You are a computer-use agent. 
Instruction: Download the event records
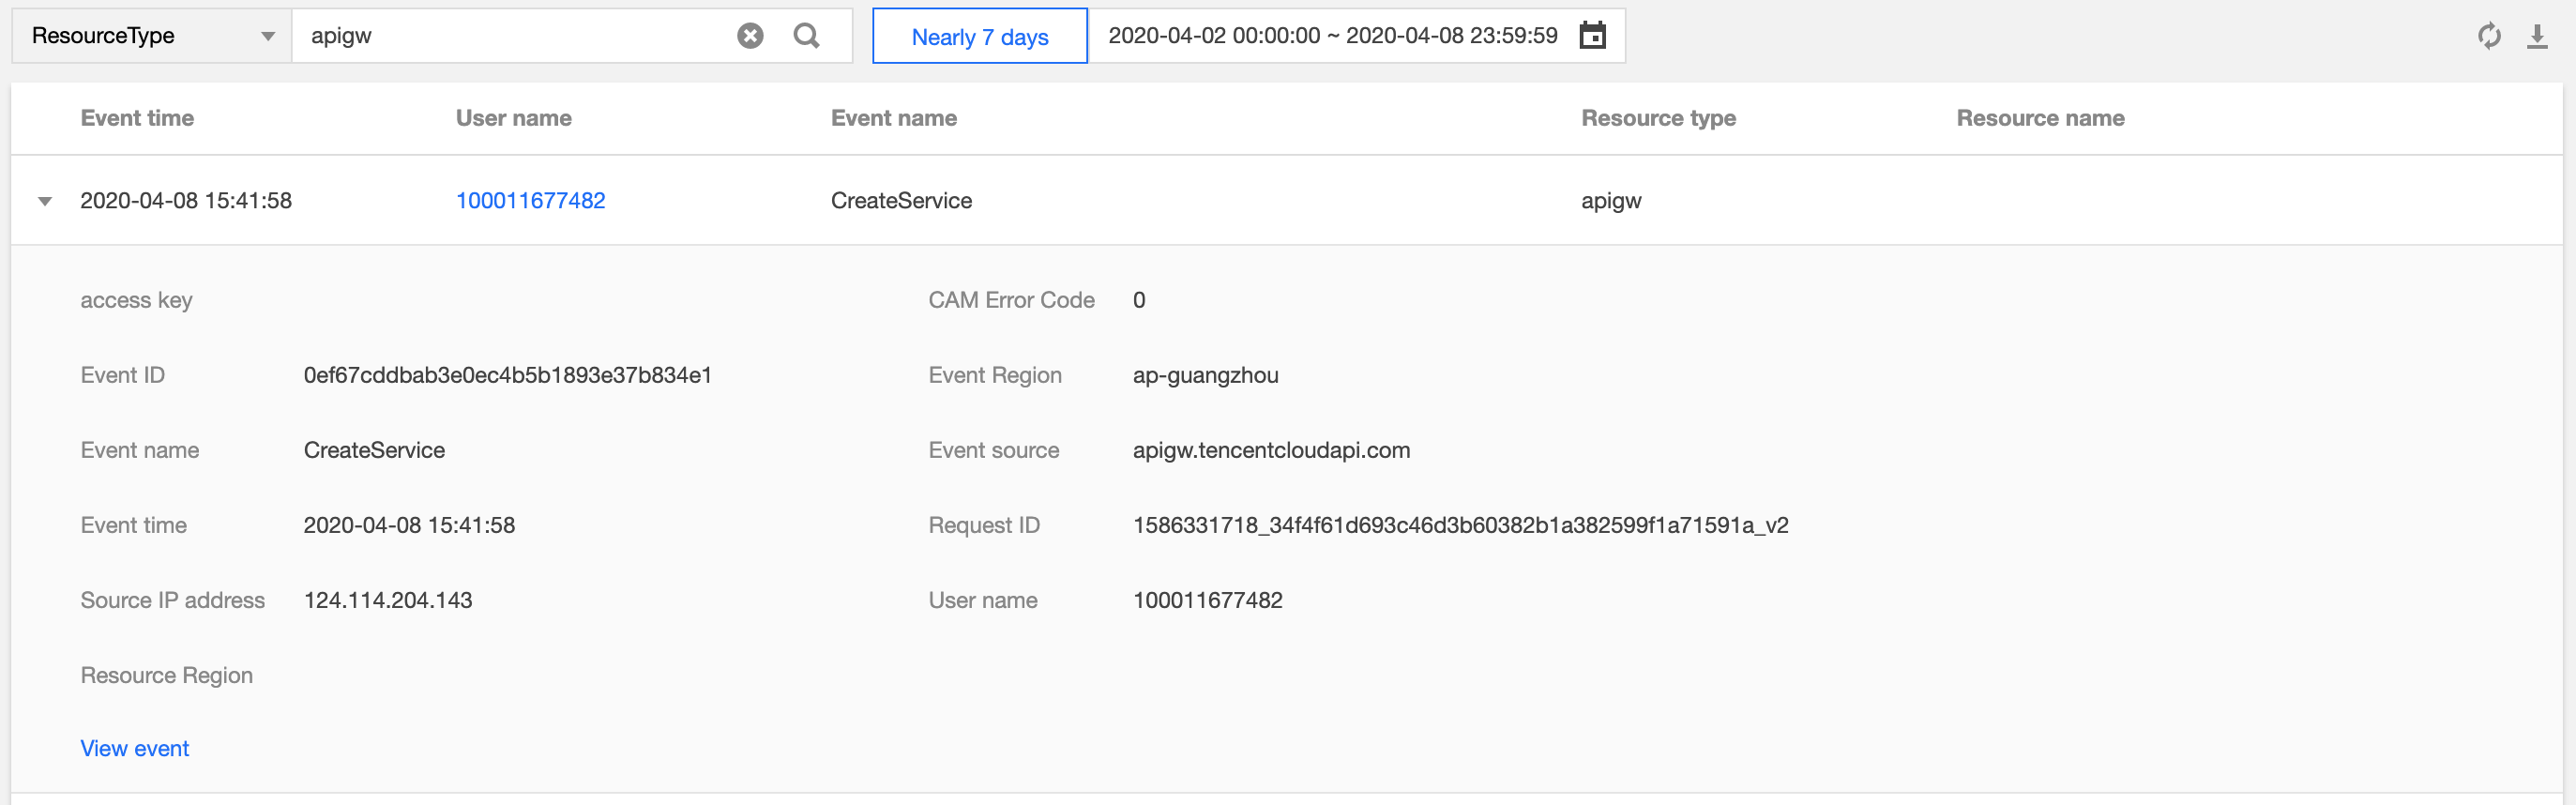click(x=2537, y=36)
